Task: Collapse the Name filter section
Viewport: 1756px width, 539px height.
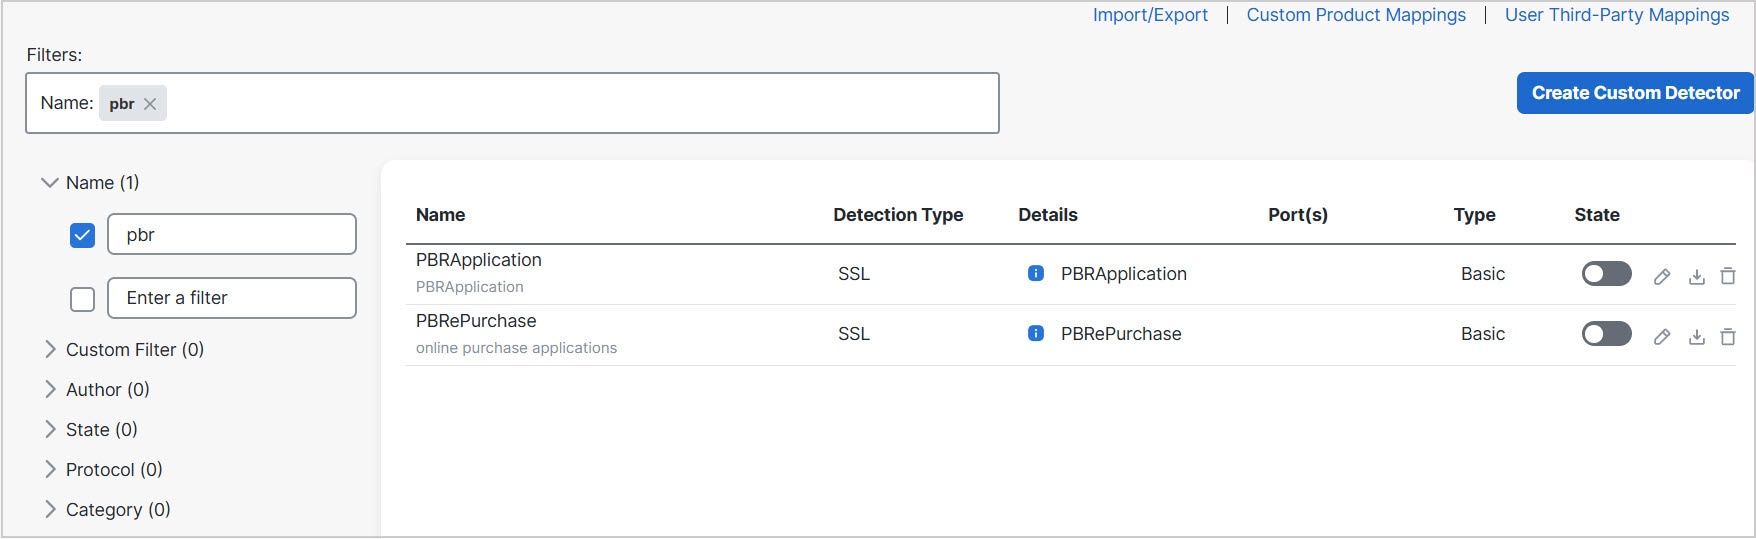Action: click(x=49, y=183)
